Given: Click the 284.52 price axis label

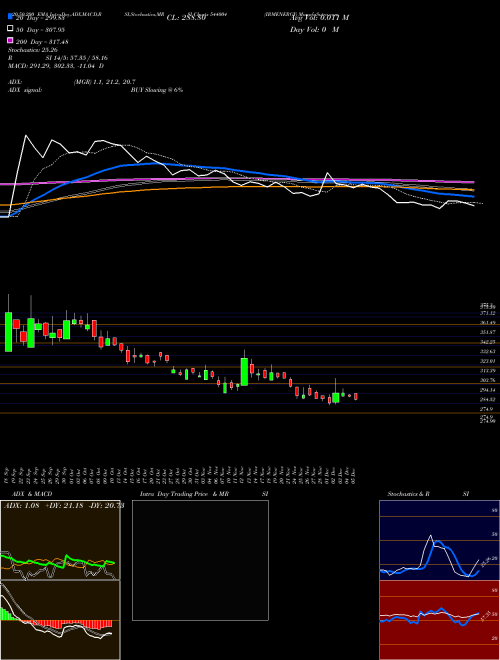Looking at the screenshot, I should pyautogui.click(x=487, y=399).
